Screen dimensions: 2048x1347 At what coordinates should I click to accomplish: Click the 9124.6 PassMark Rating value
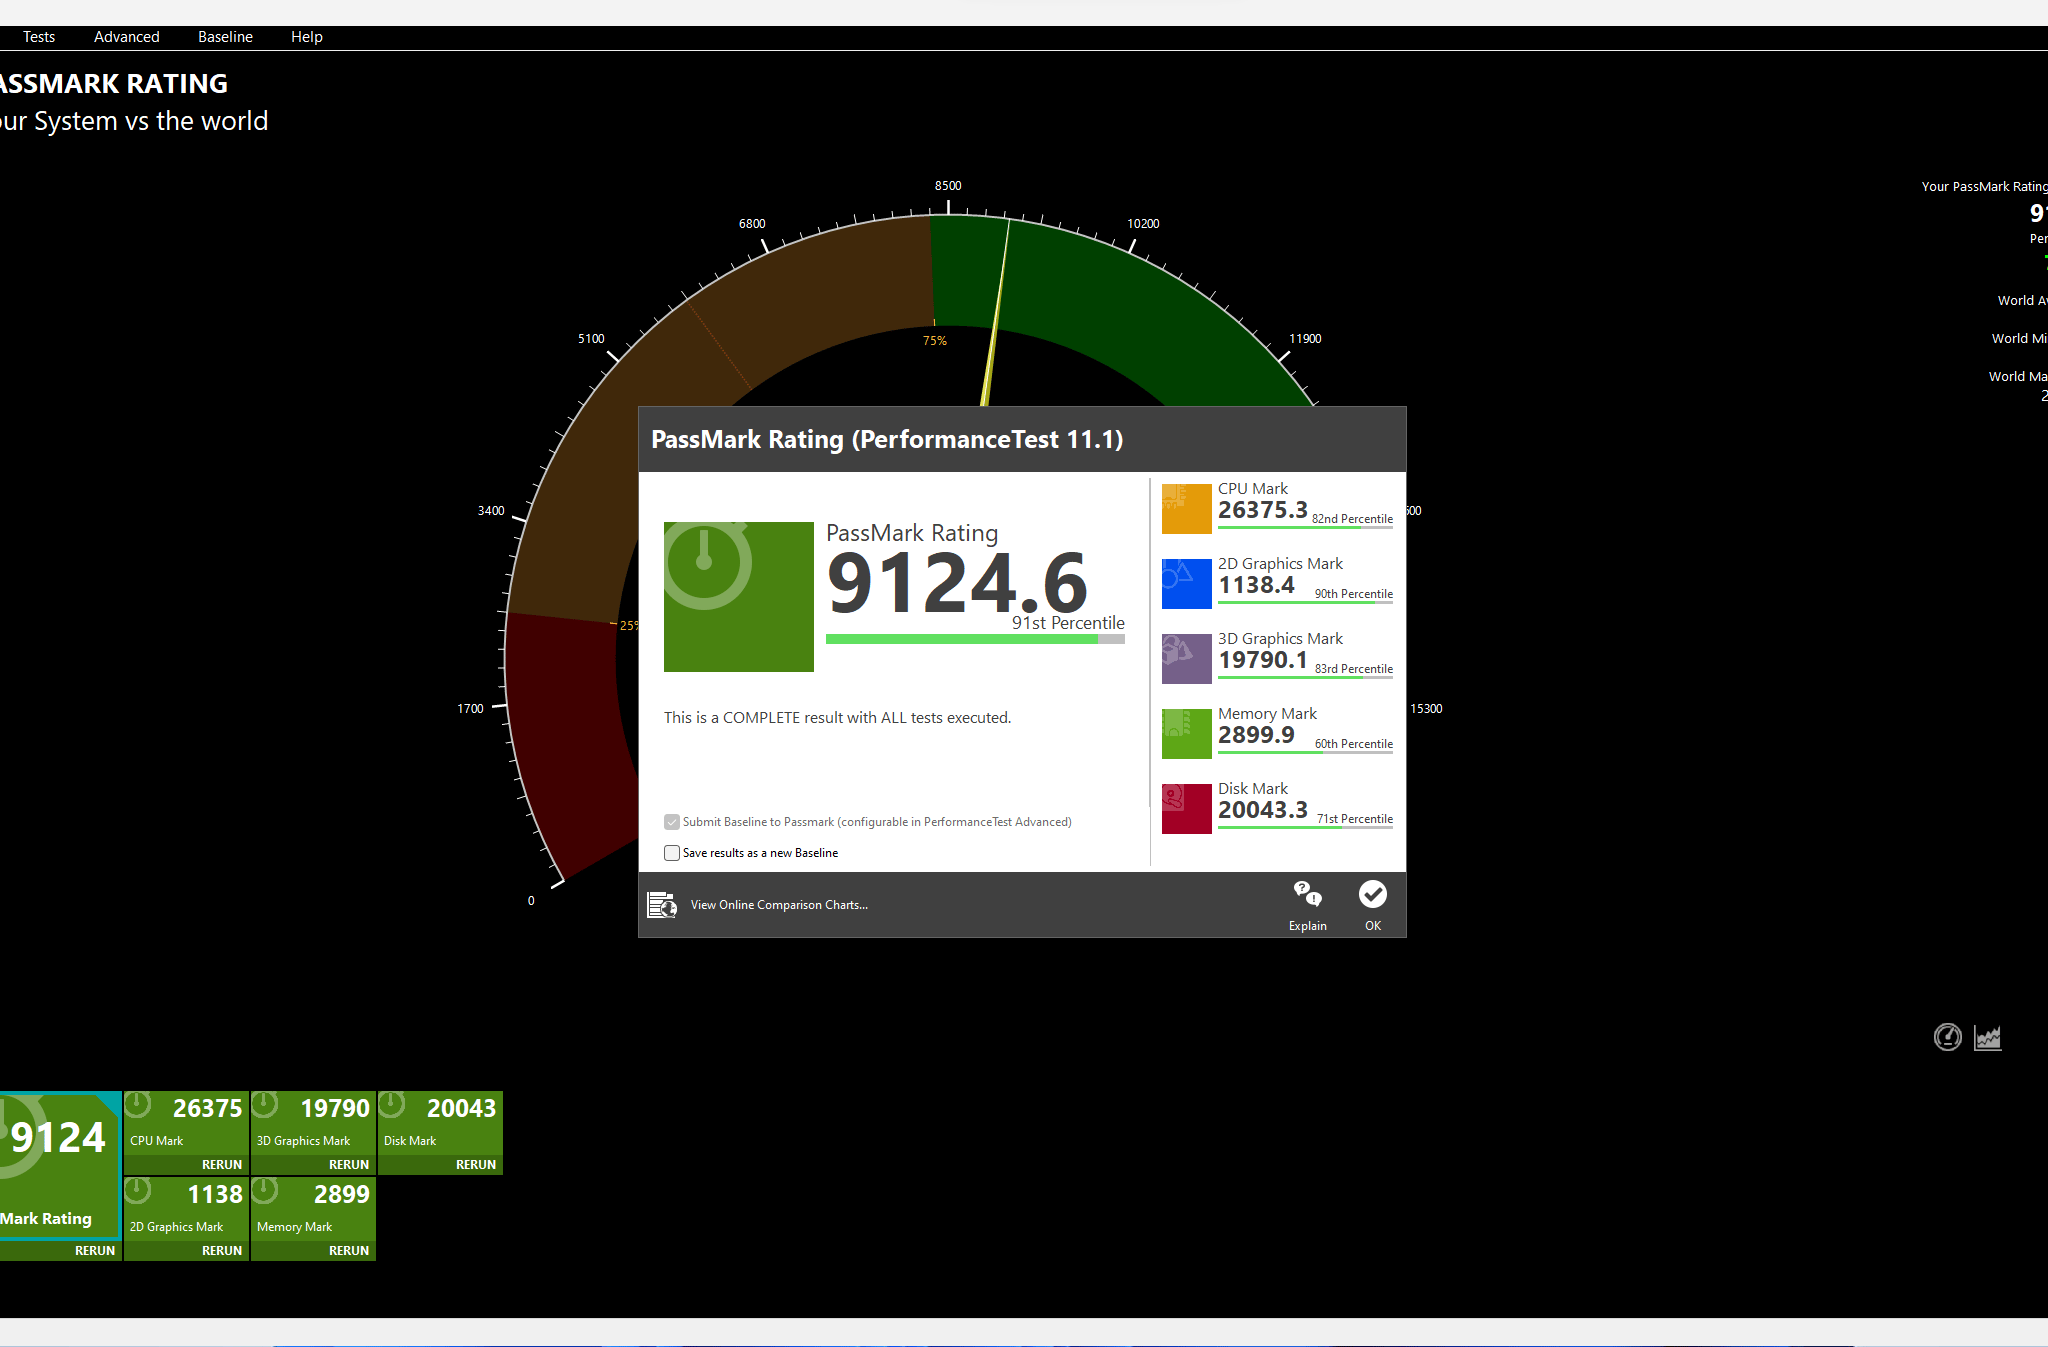coord(957,584)
